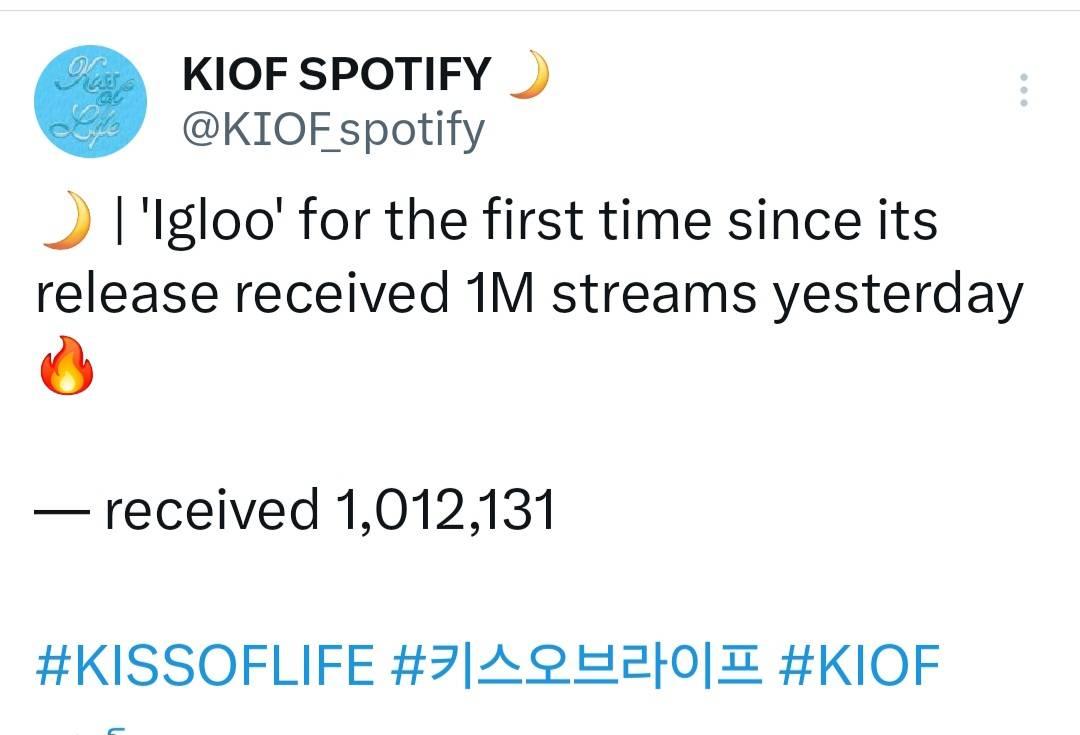
Task: Click the phrase 'since its' in the tweet
Action: pos(832,221)
